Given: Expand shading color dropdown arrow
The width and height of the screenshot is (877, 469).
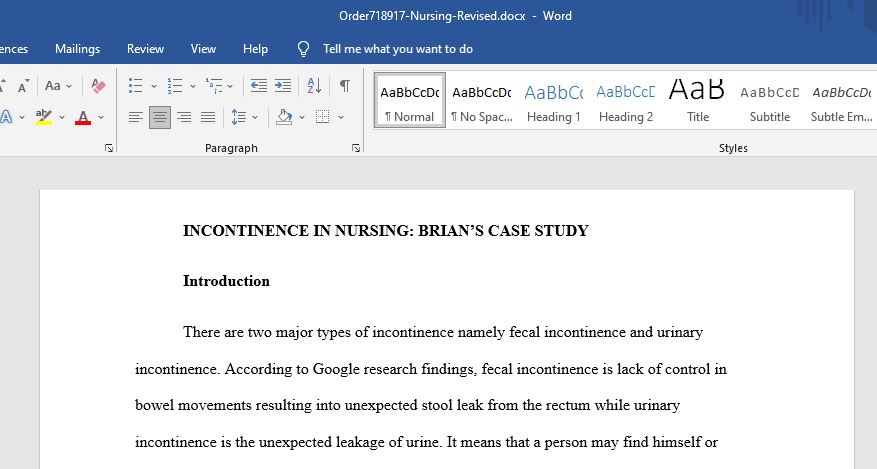Looking at the screenshot, I should pos(301,117).
